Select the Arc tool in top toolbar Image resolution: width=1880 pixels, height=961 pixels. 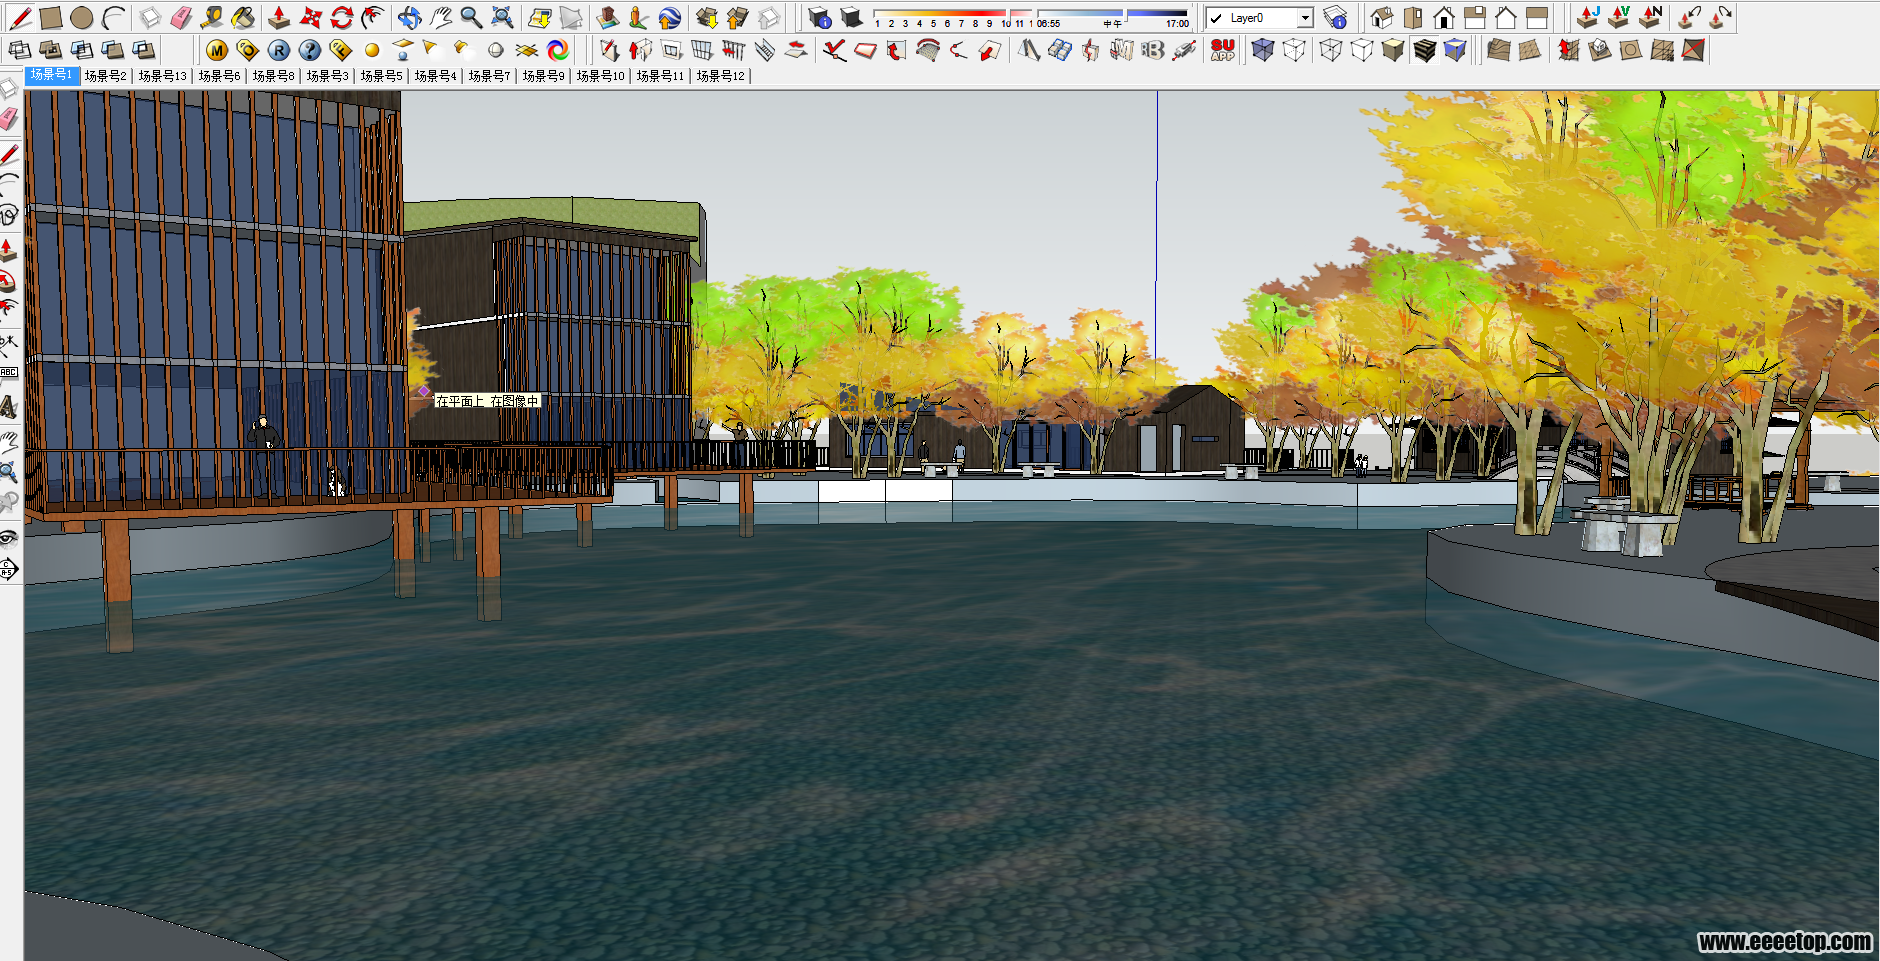[x=113, y=18]
